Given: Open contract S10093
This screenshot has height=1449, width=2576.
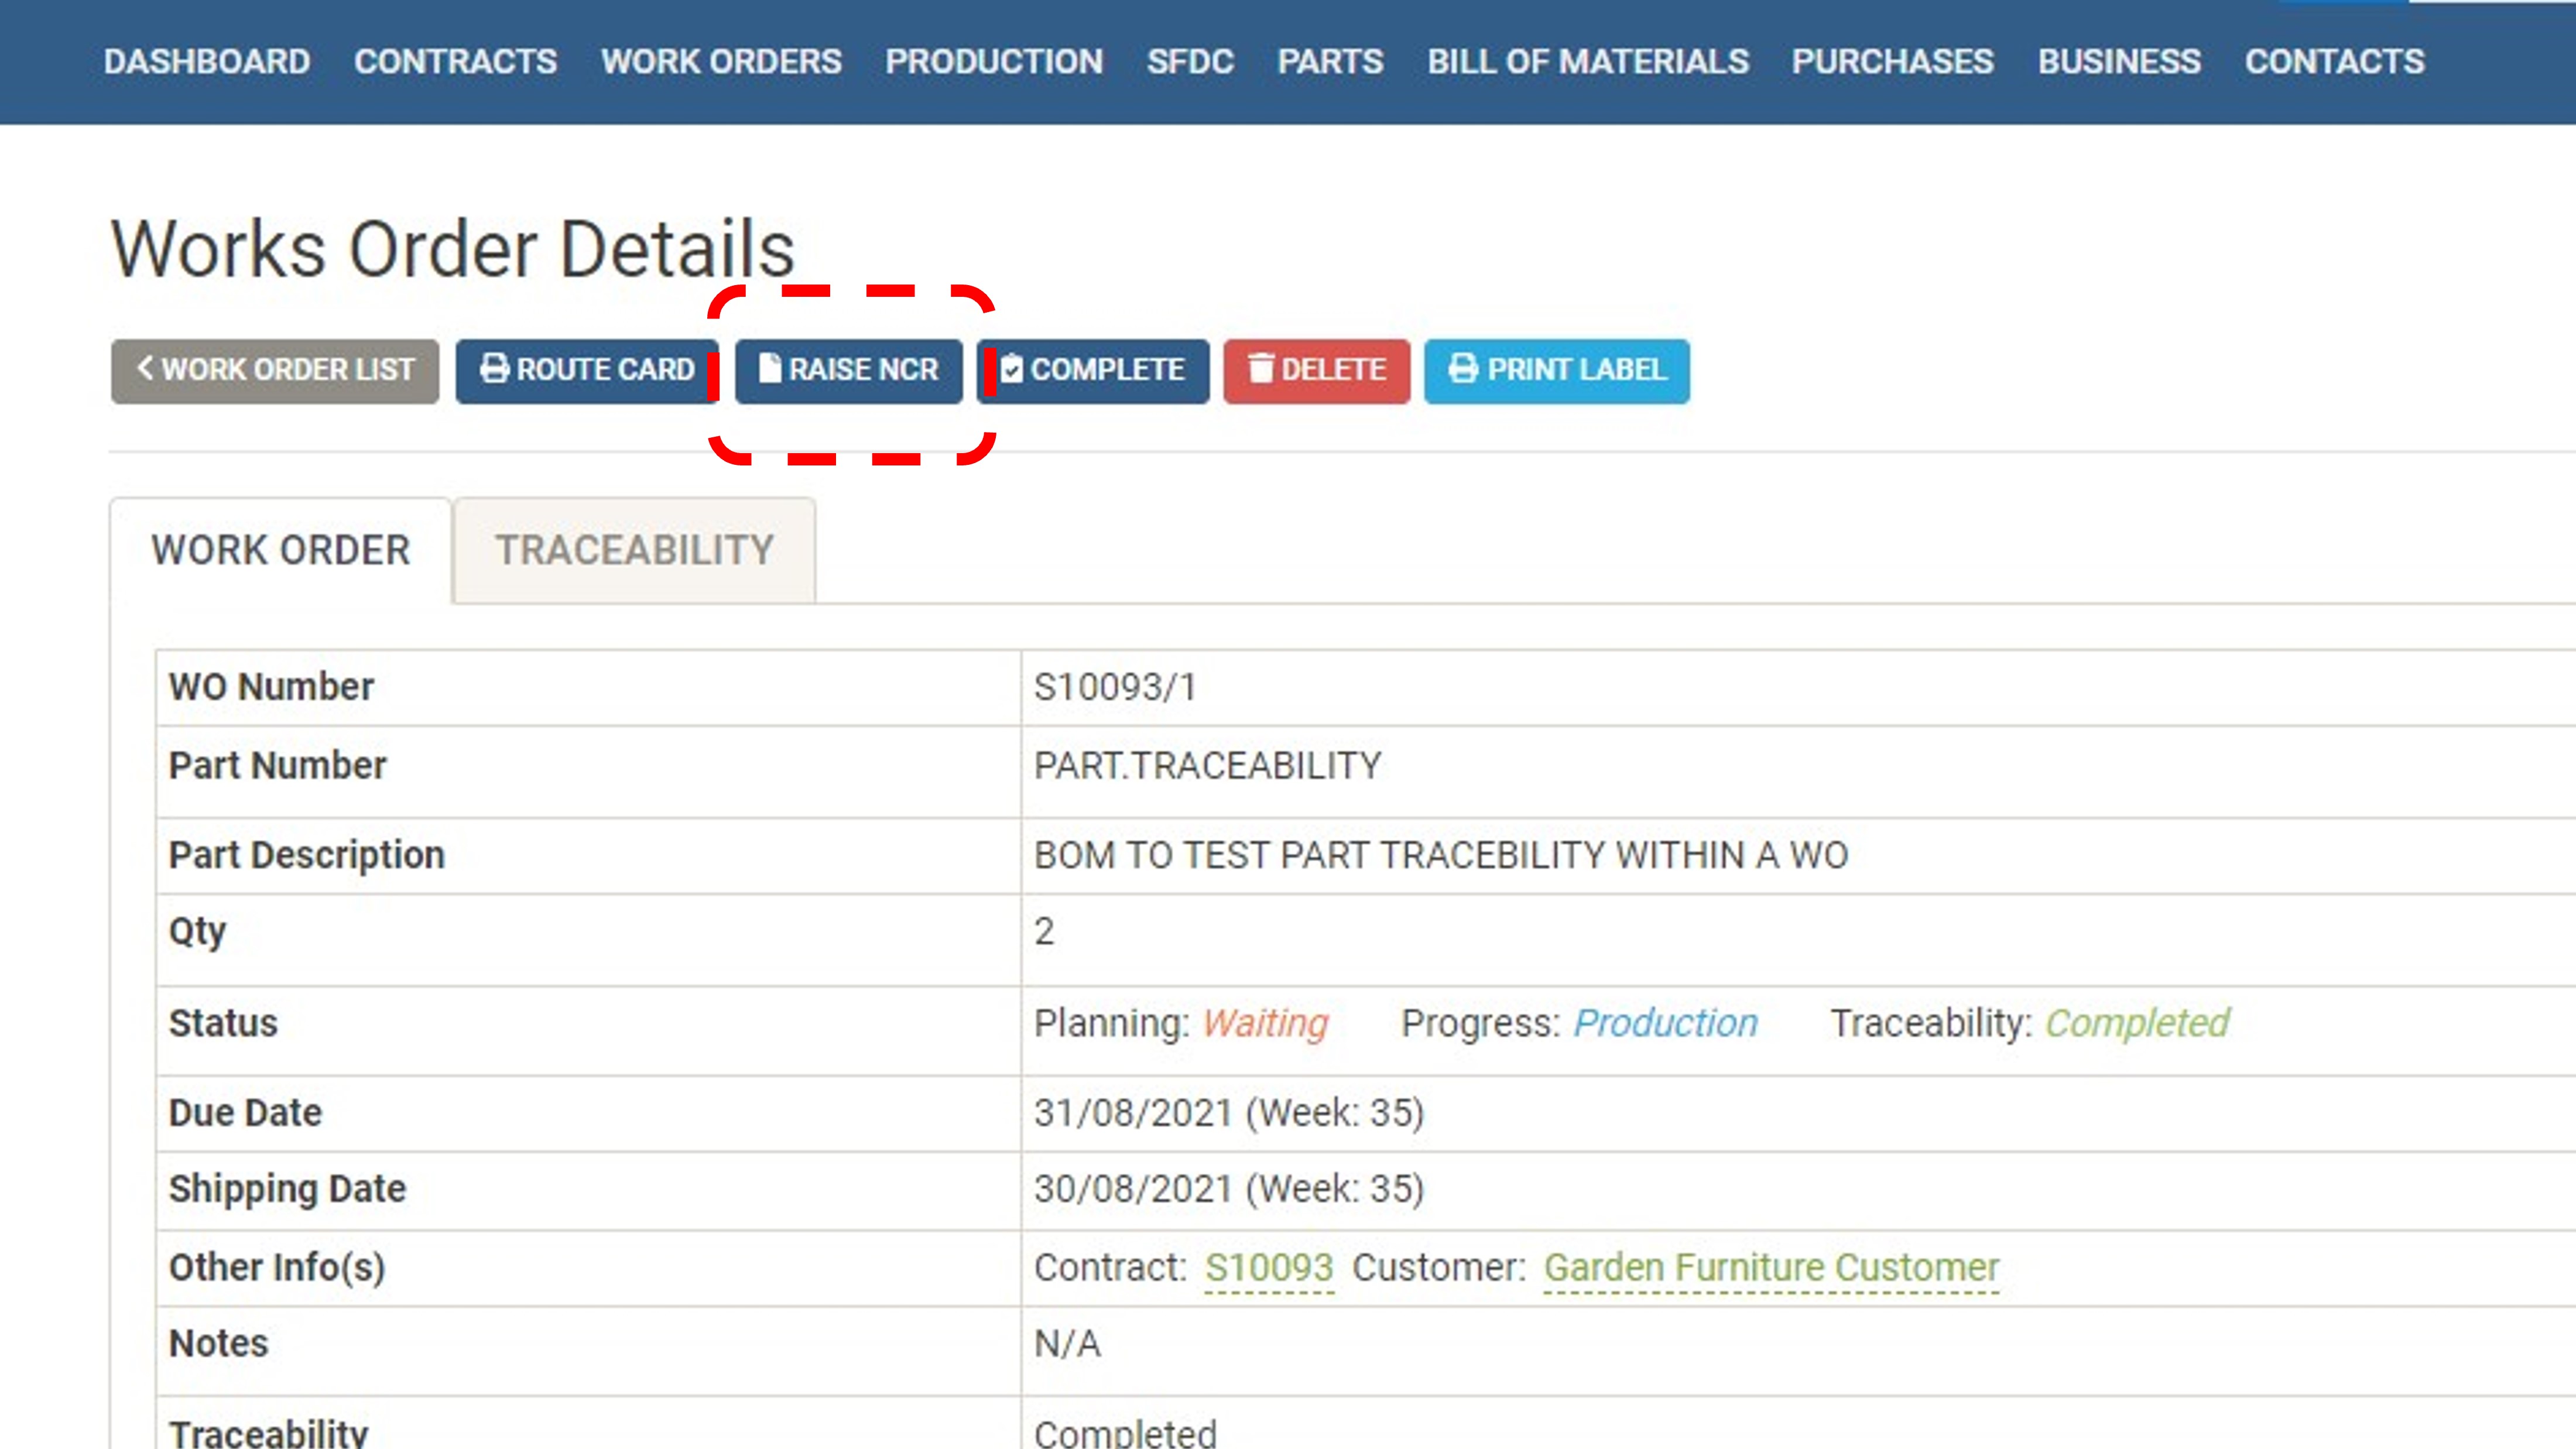Looking at the screenshot, I should [x=1268, y=1267].
